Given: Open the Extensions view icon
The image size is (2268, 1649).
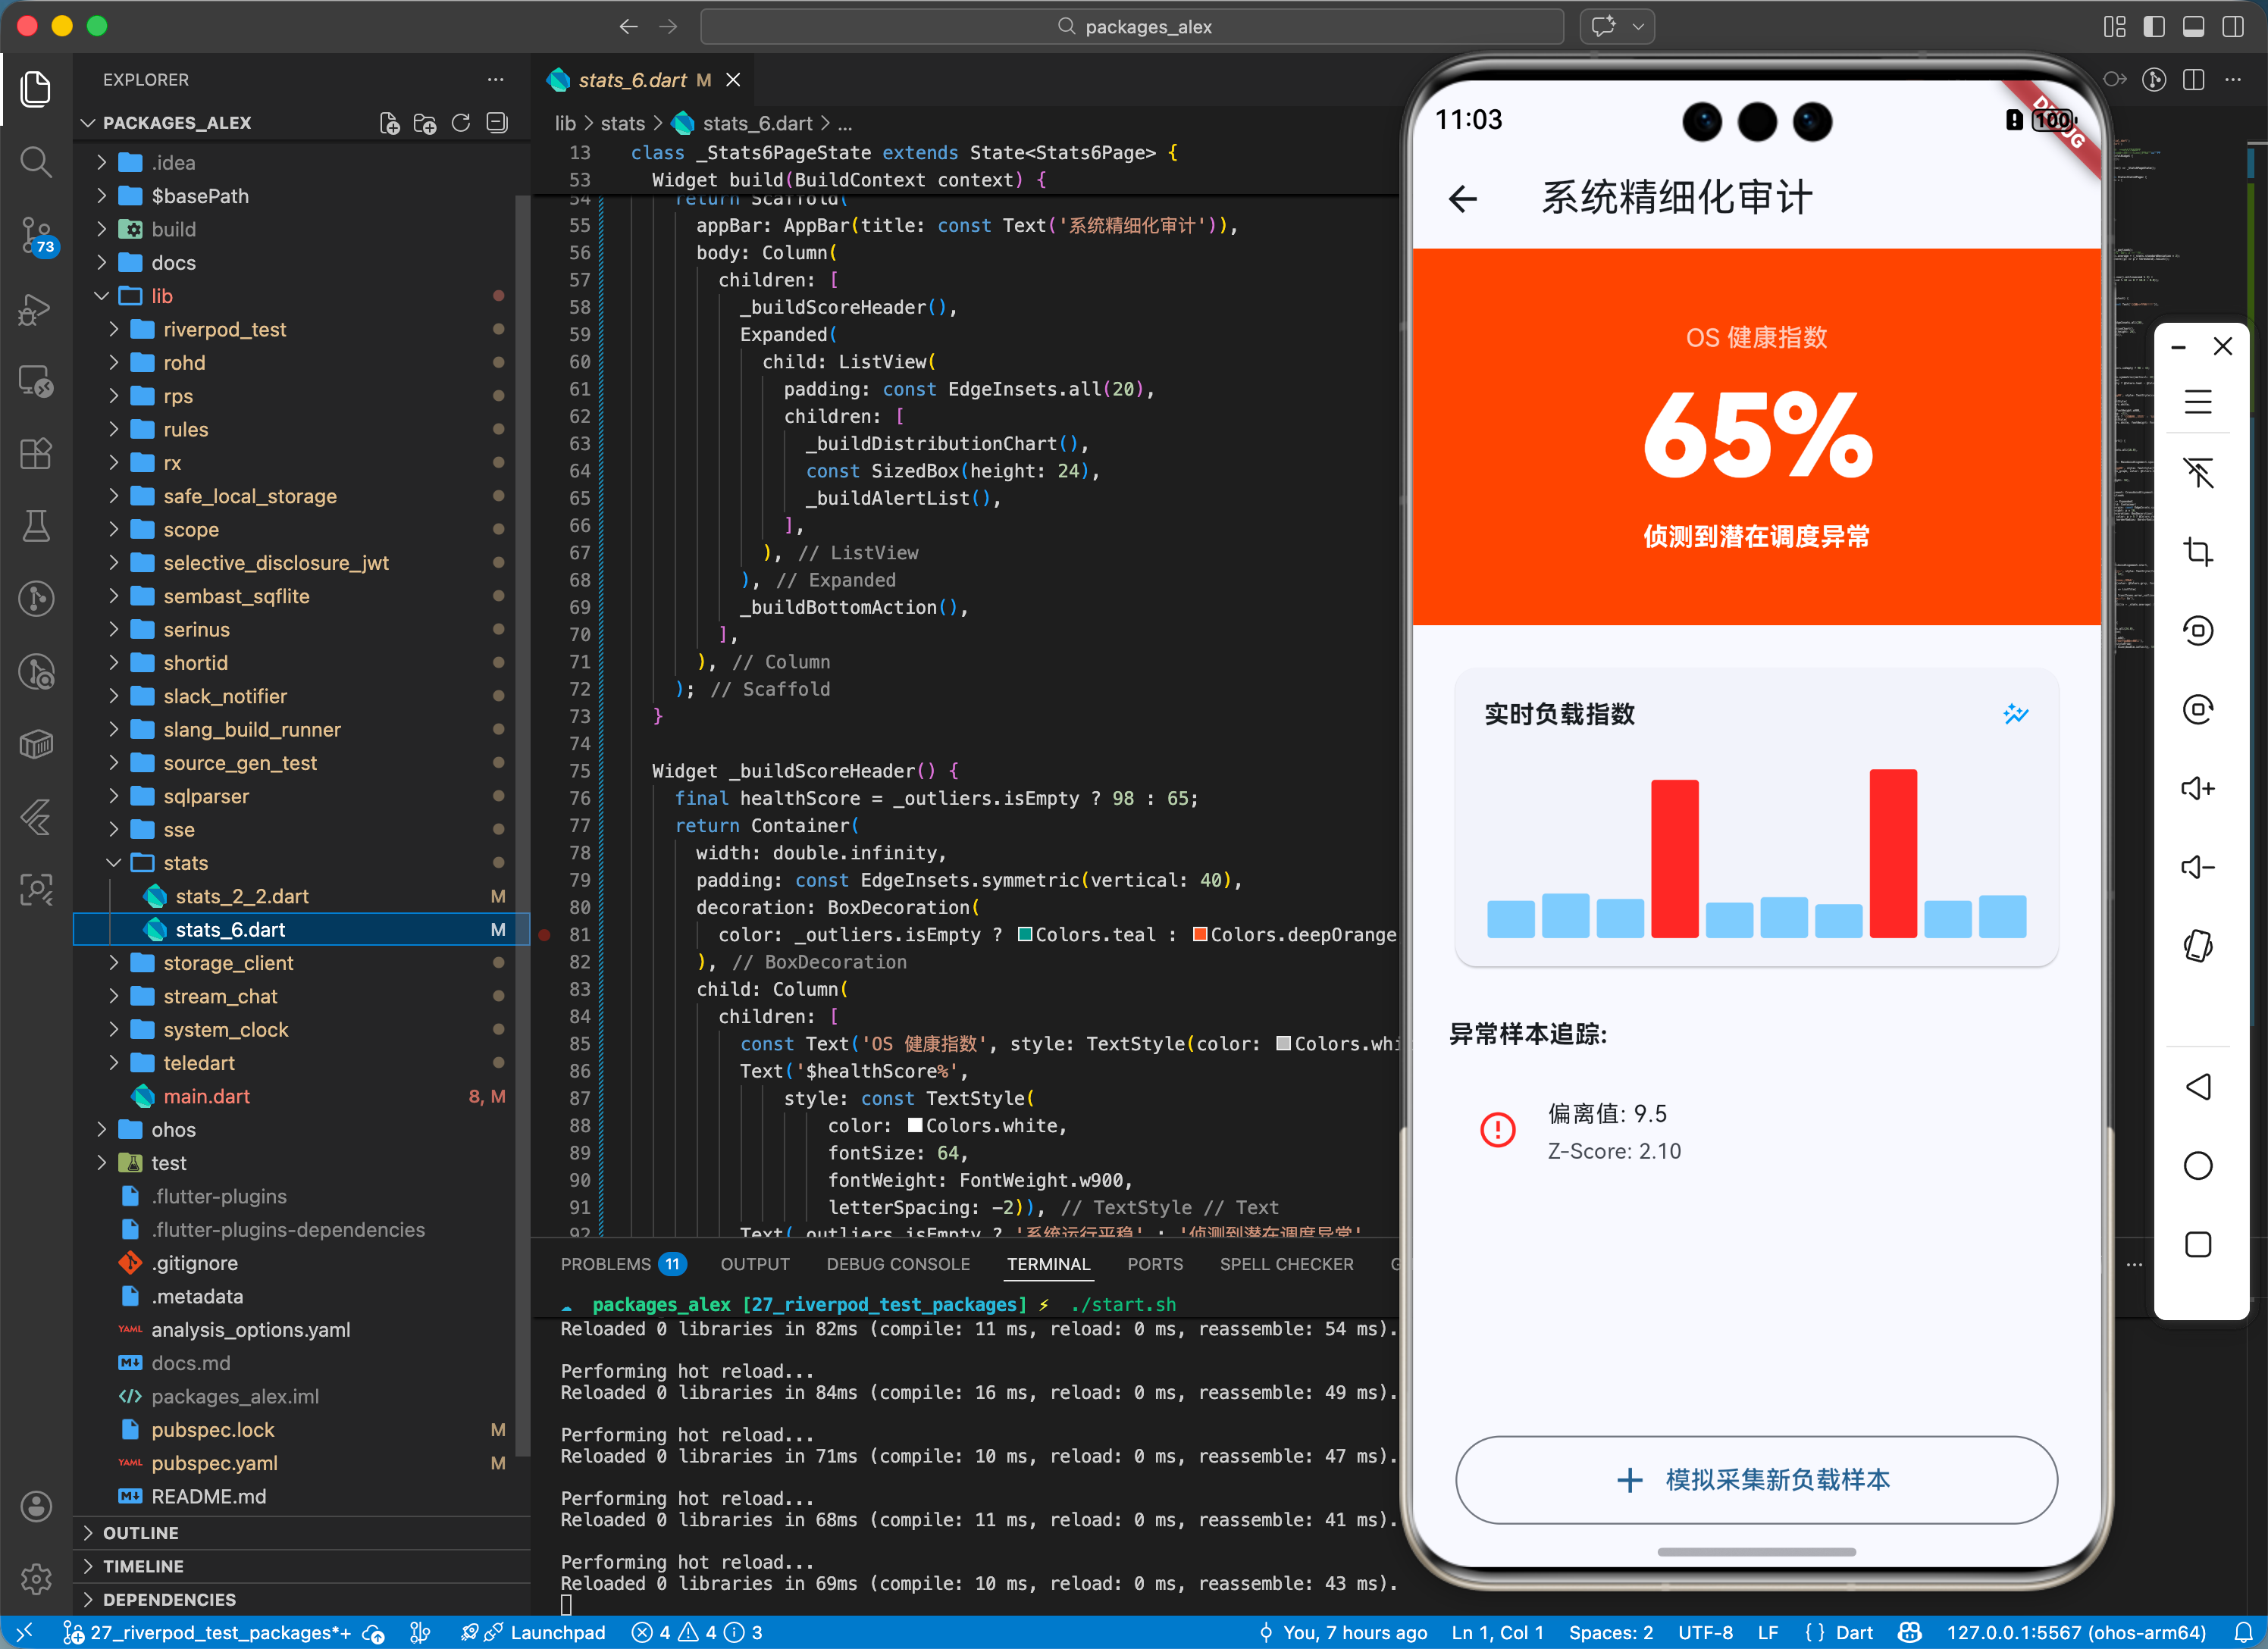Looking at the screenshot, I should coord(36,454).
